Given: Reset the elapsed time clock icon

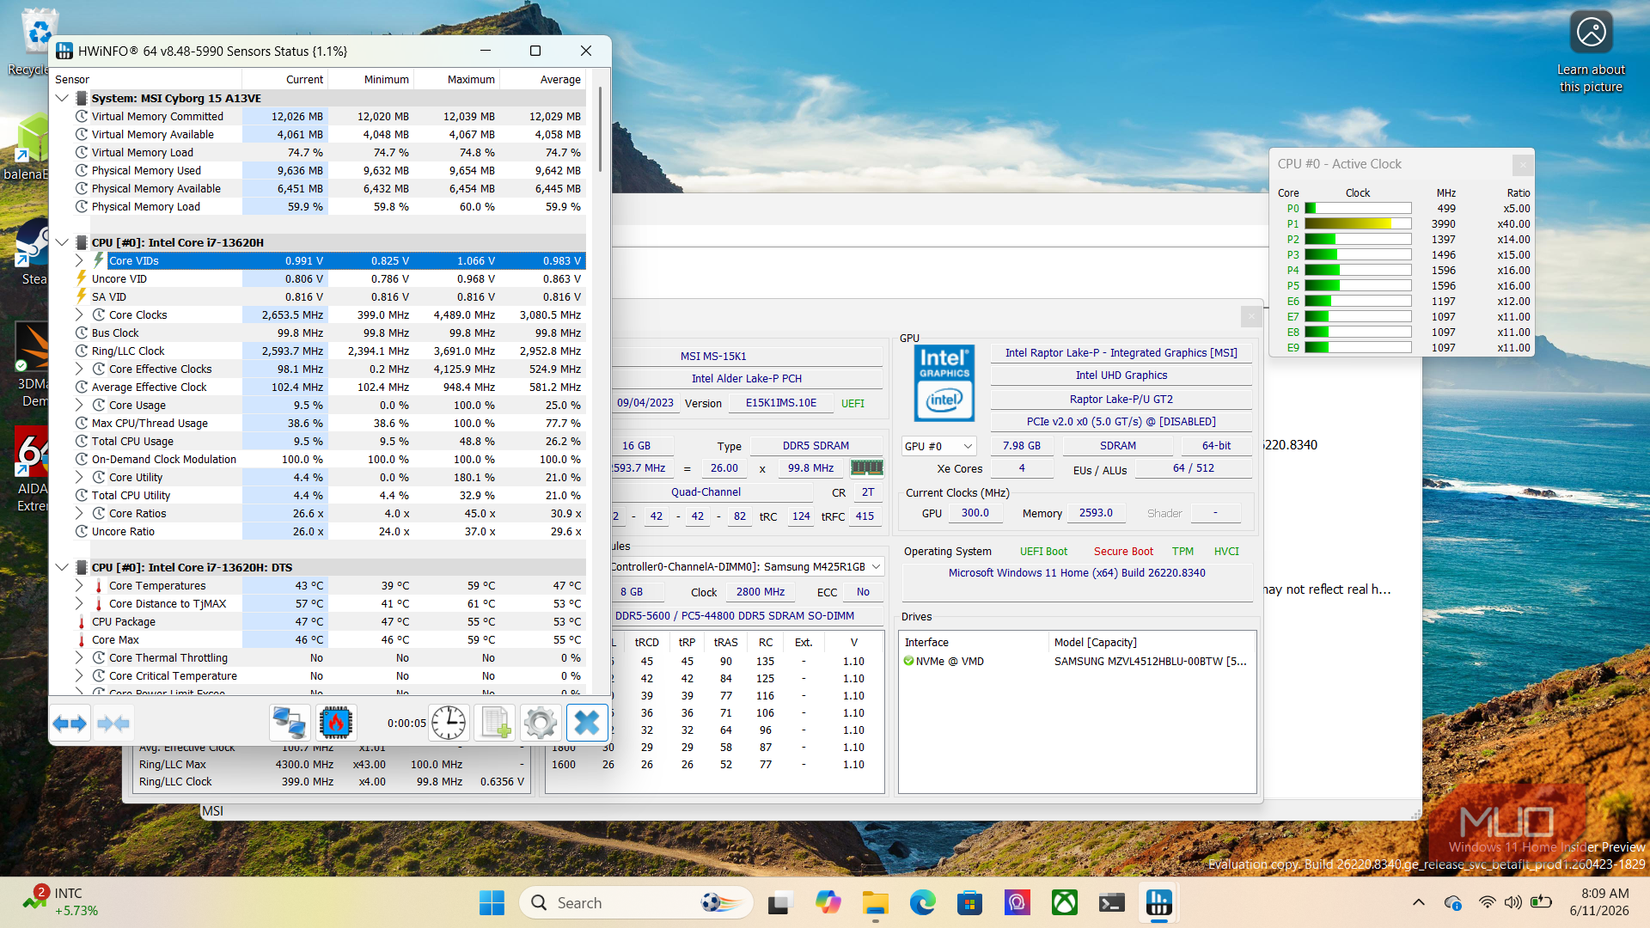Looking at the screenshot, I should coord(449,722).
